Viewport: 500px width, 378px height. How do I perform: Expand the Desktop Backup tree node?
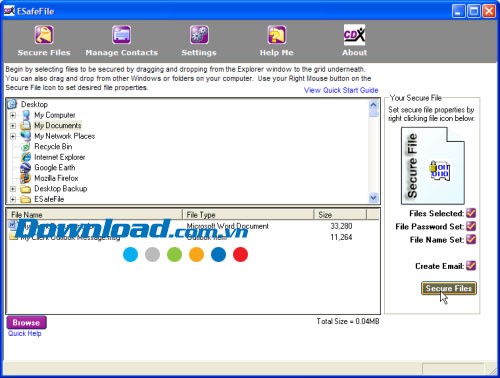click(13, 189)
